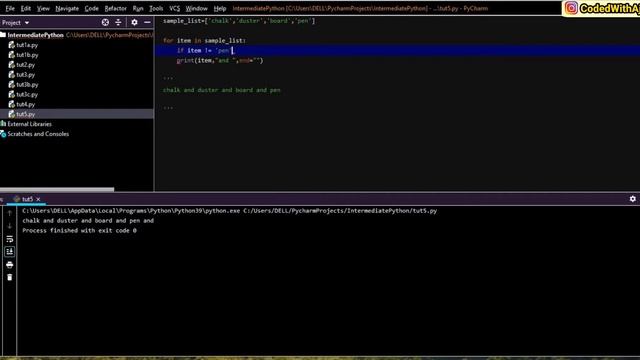Image resolution: width=640 pixels, height=360 pixels.
Task: Click the Python file icon of tut1a.py
Action: 11,45
